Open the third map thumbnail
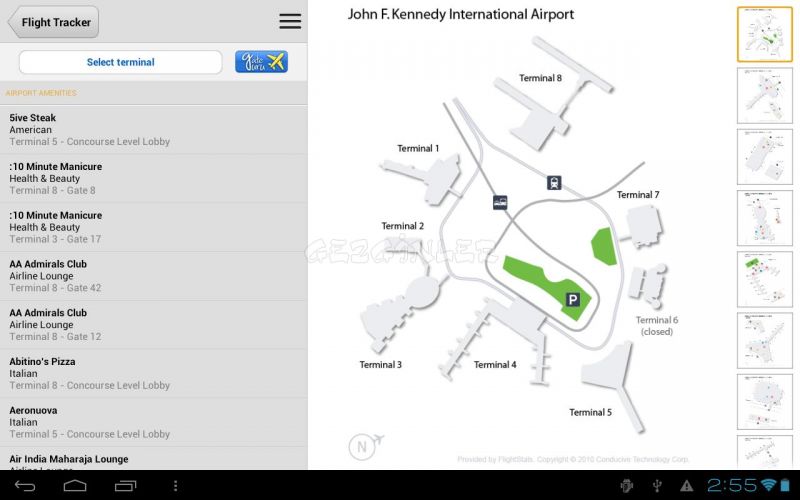This screenshot has height=500, width=800. (x=765, y=157)
